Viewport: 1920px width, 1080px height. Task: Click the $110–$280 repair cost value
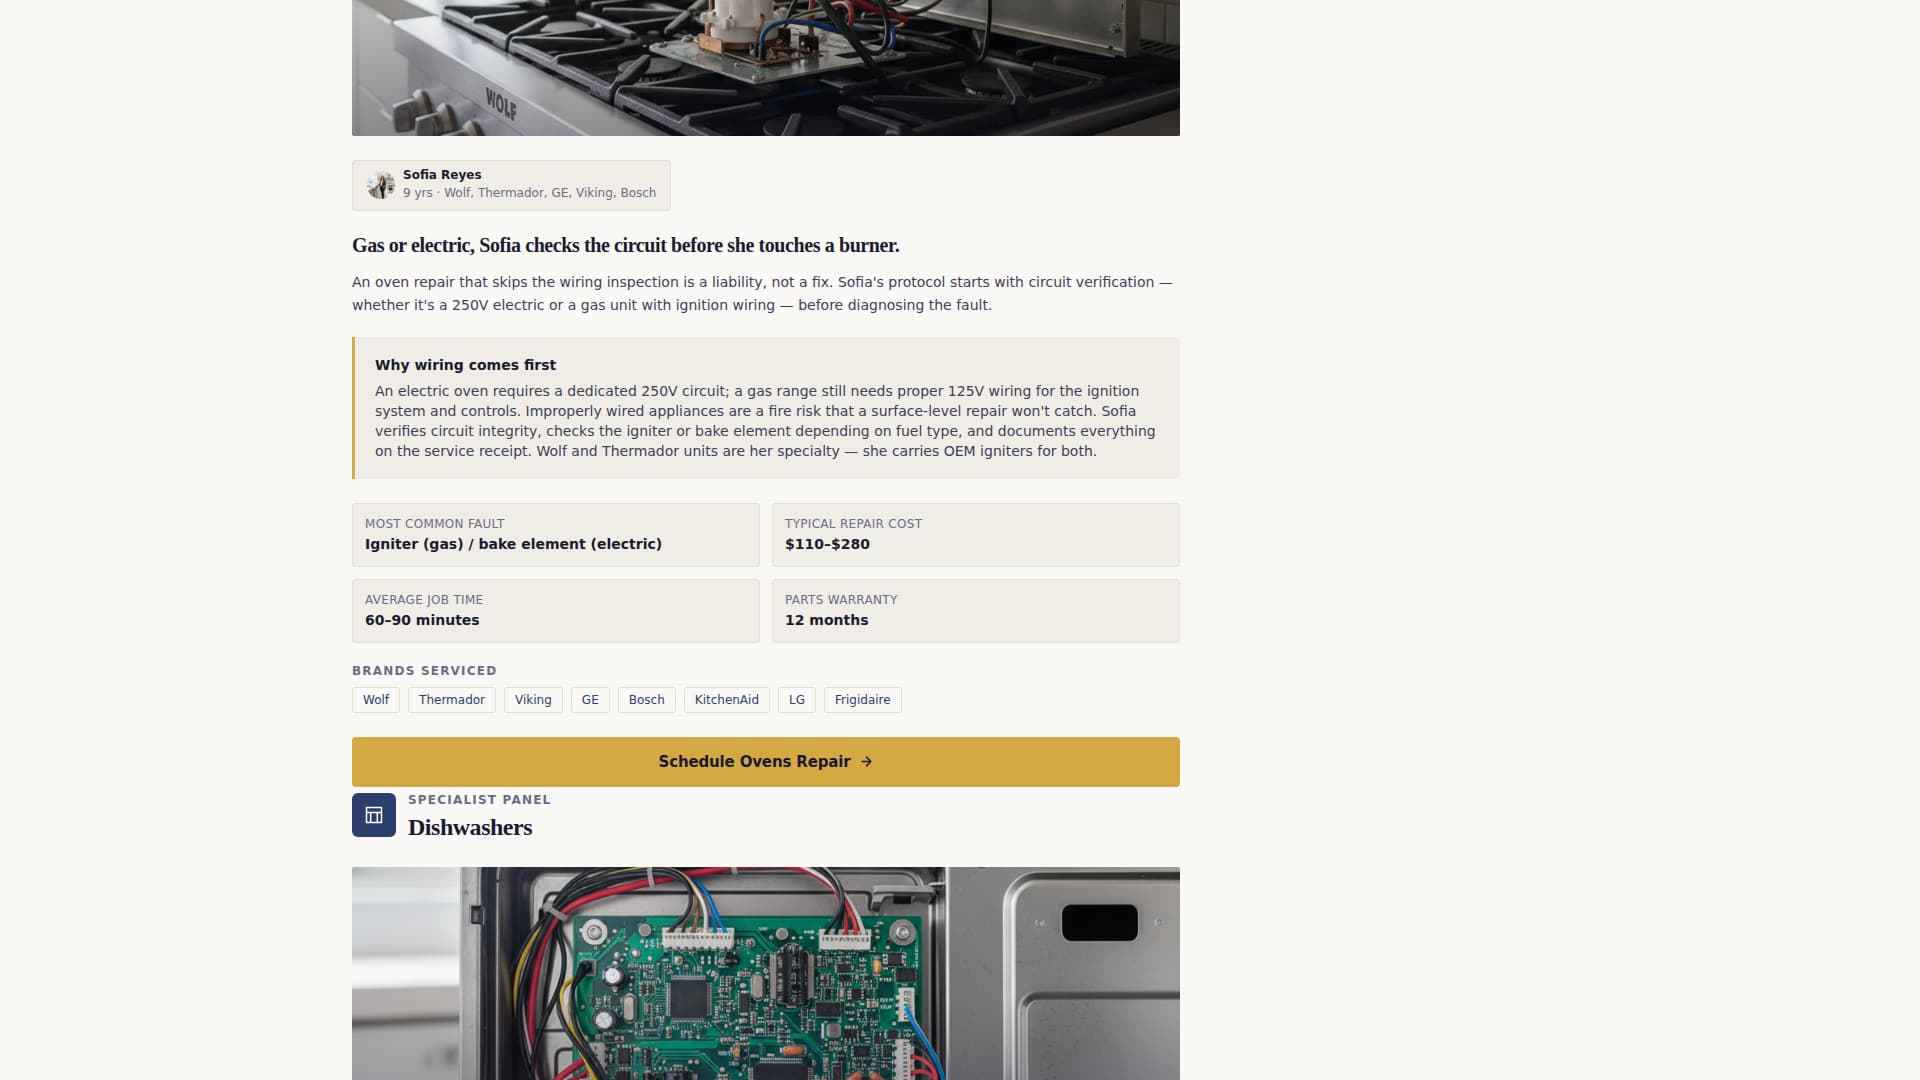tap(827, 544)
